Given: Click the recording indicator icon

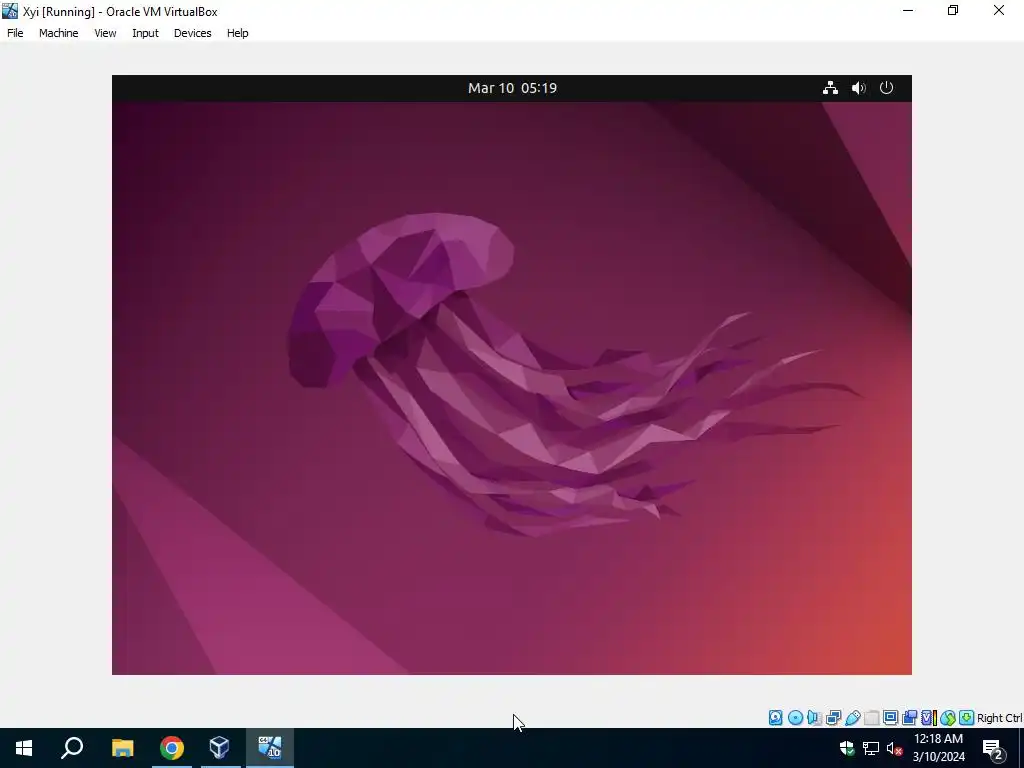Looking at the screenshot, I should coord(909,718).
